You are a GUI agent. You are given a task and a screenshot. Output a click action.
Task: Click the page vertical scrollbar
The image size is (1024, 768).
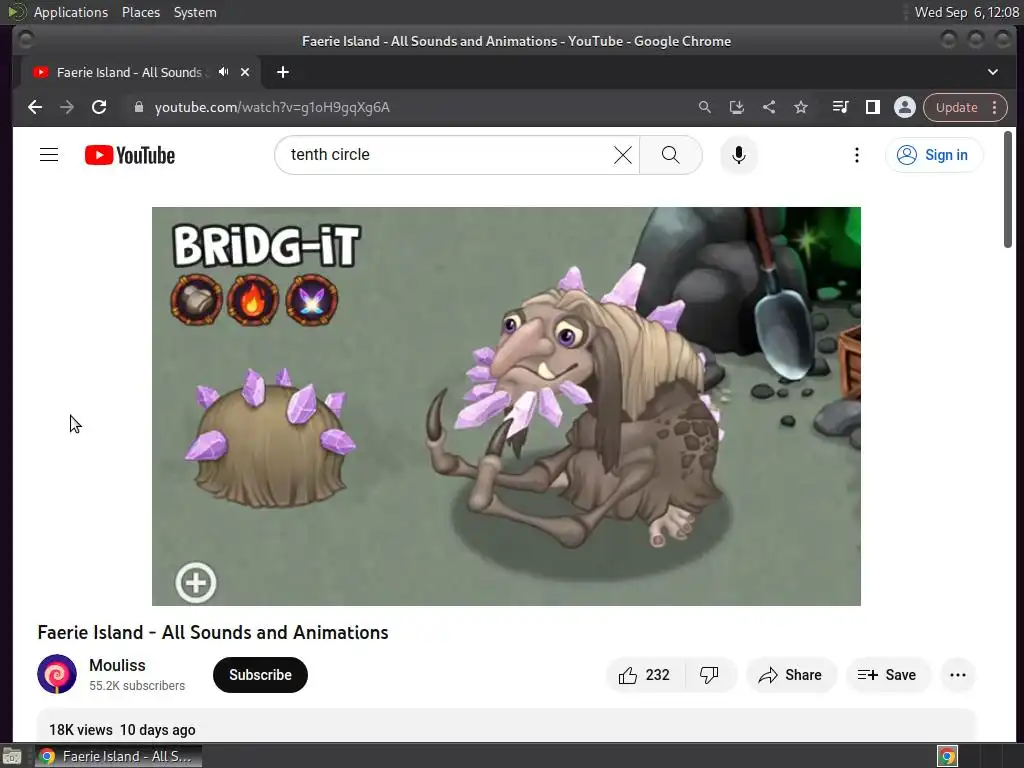click(1008, 189)
